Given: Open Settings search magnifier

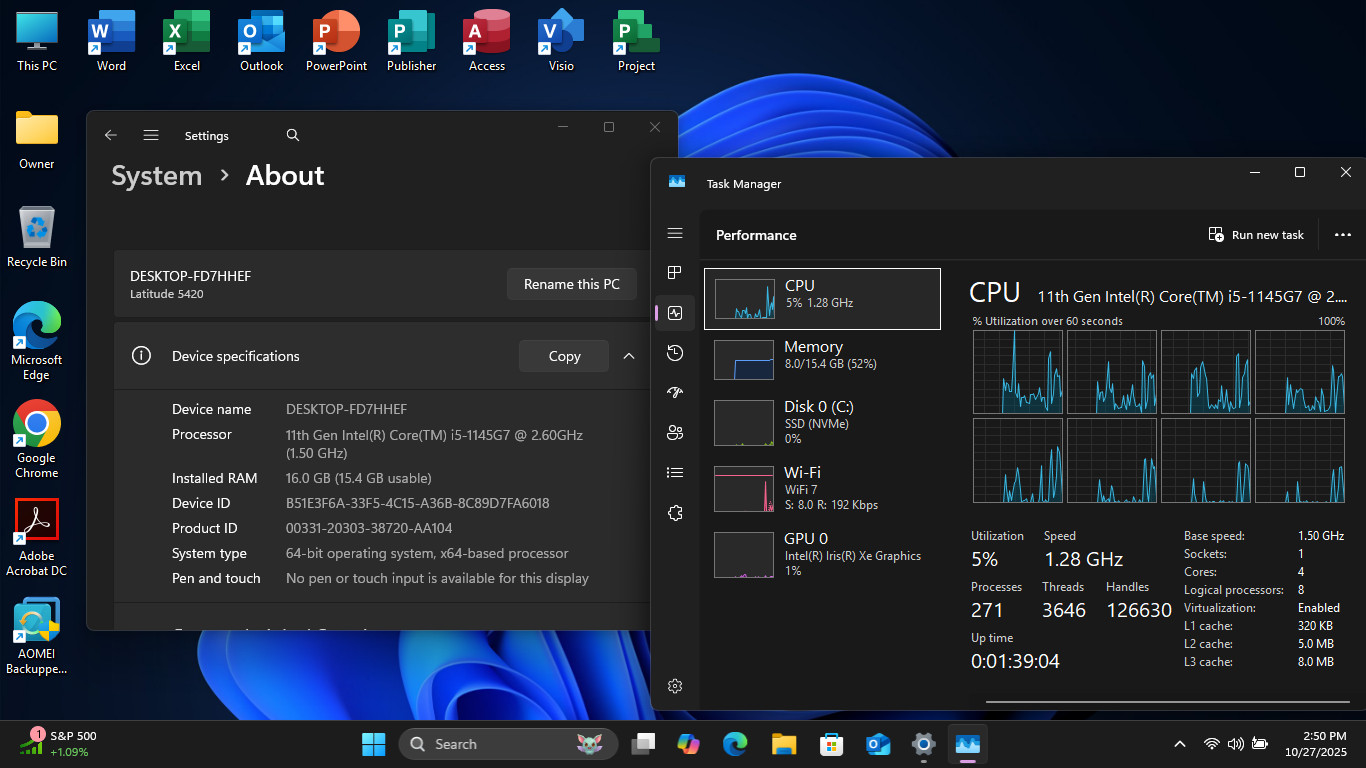Looking at the screenshot, I should [292, 135].
